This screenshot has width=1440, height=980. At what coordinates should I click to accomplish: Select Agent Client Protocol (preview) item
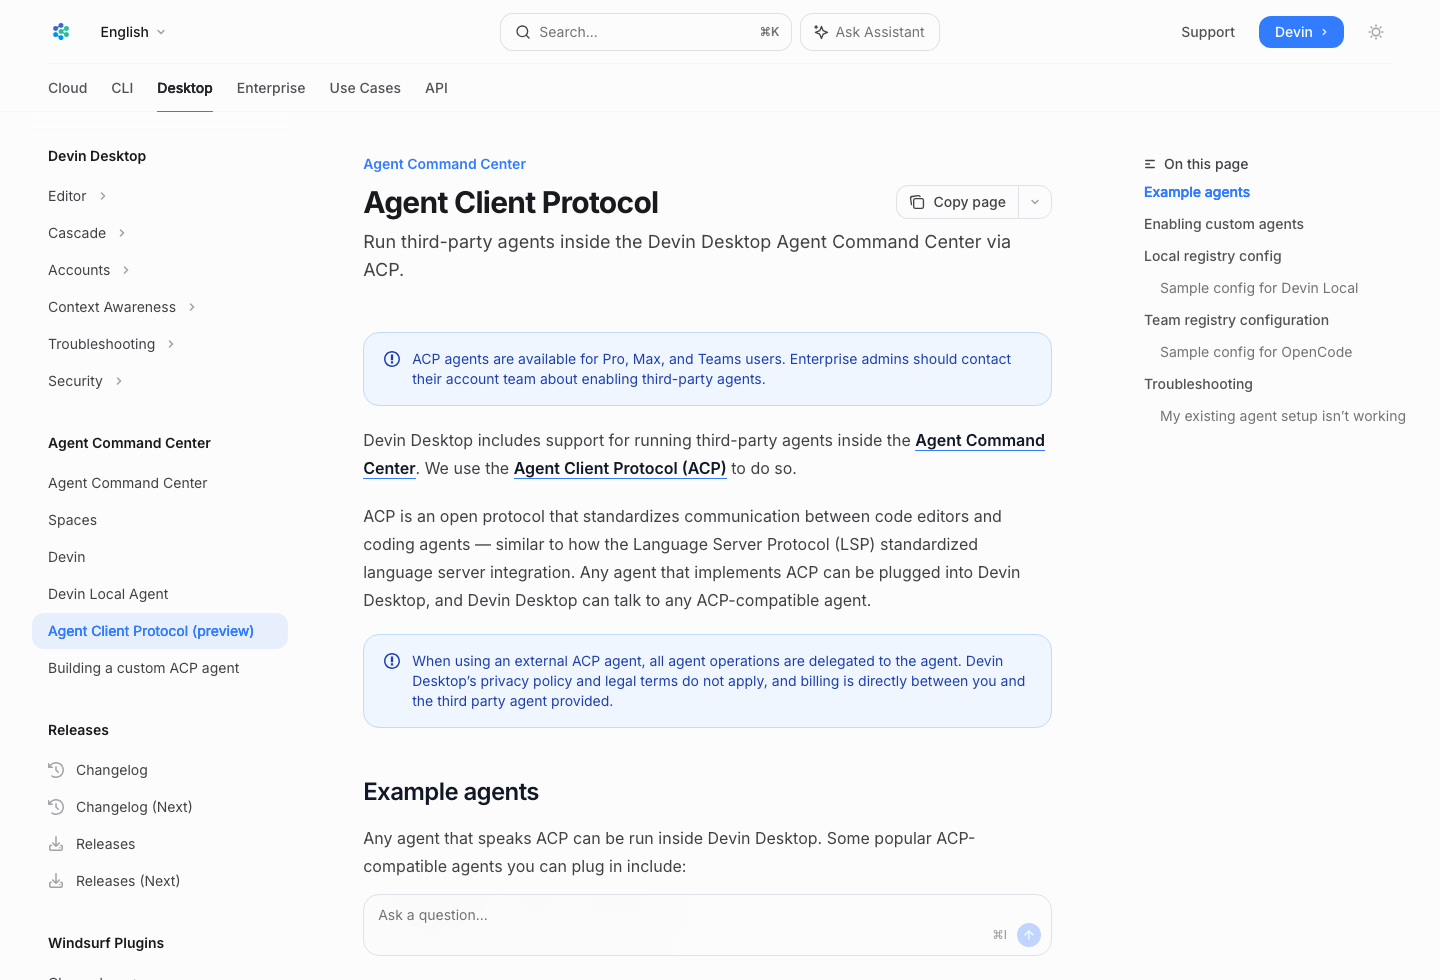pyautogui.click(x=160, y=631)
